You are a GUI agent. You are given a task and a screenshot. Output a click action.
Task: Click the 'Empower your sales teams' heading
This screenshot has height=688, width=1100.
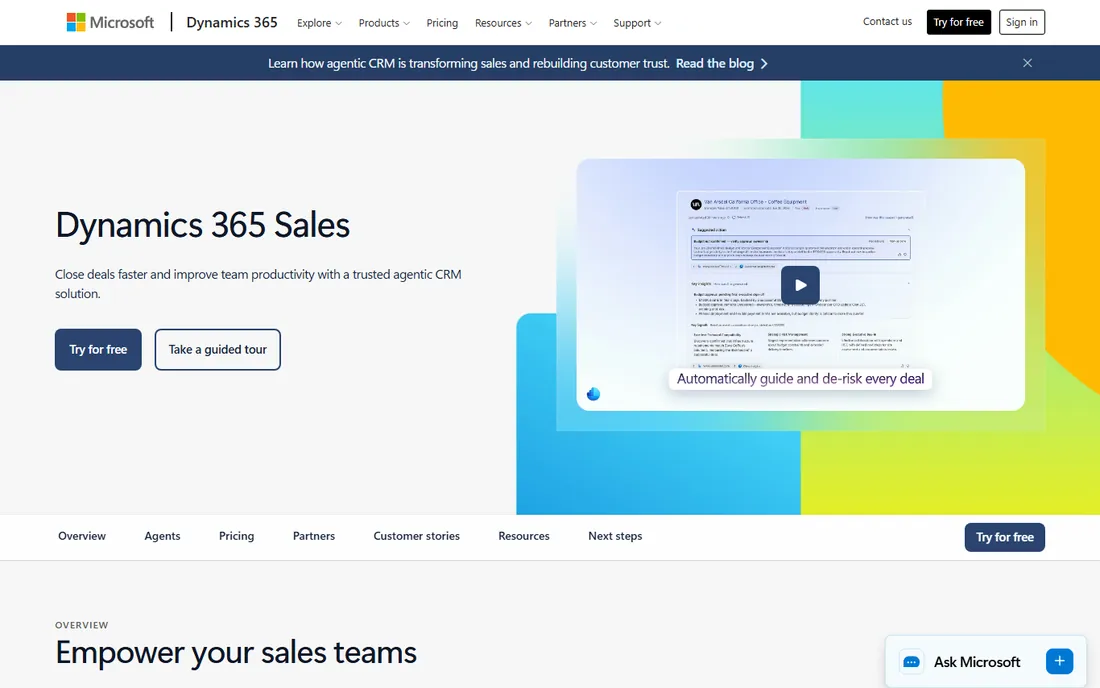point(236,652)
